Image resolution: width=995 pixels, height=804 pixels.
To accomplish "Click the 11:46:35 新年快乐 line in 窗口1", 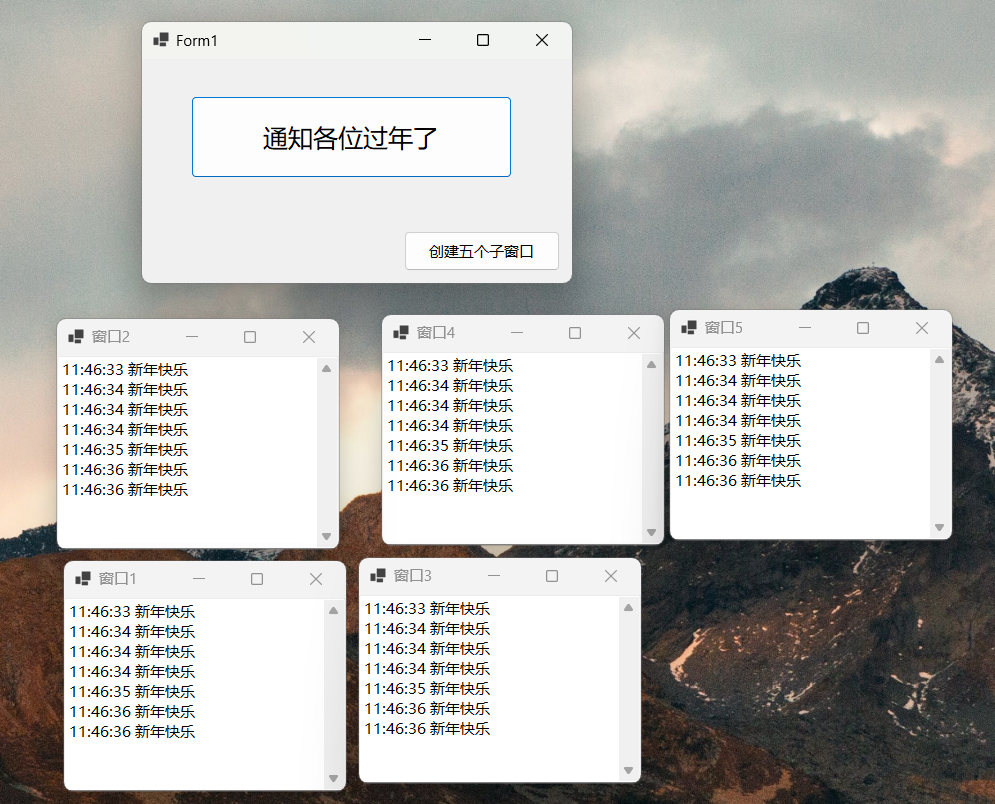I will (x=133, y=691).
